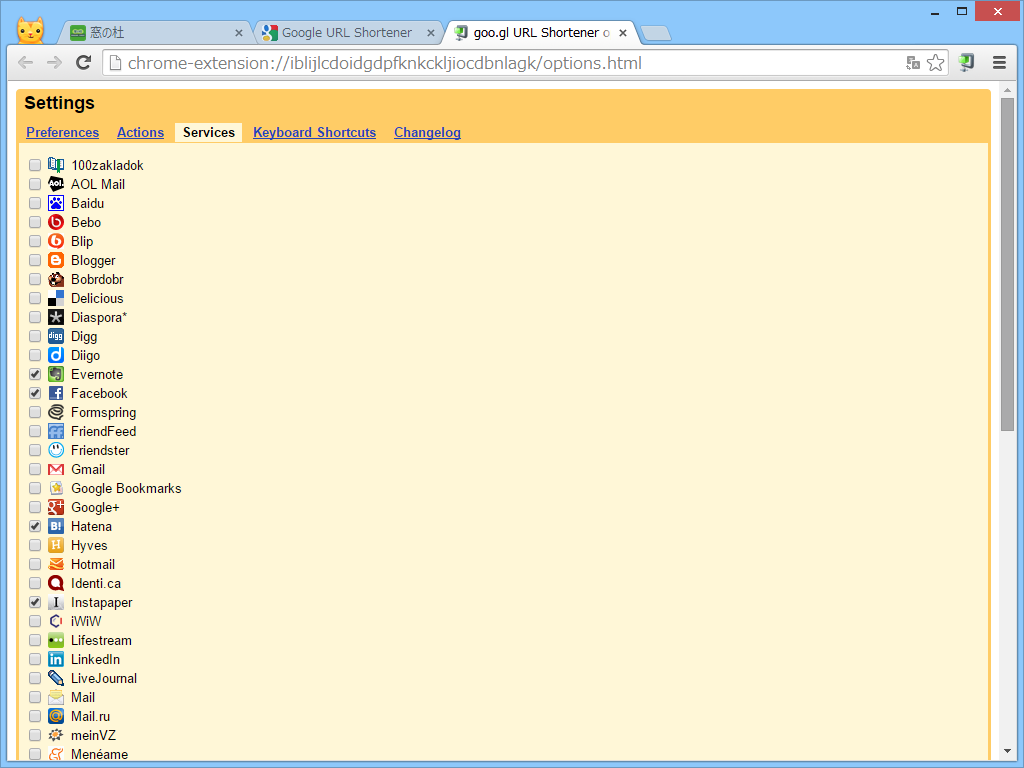Enable the Gmail checkbox
The height and width of the screenshot is (768, 1024).
click(x=35, y=470)
